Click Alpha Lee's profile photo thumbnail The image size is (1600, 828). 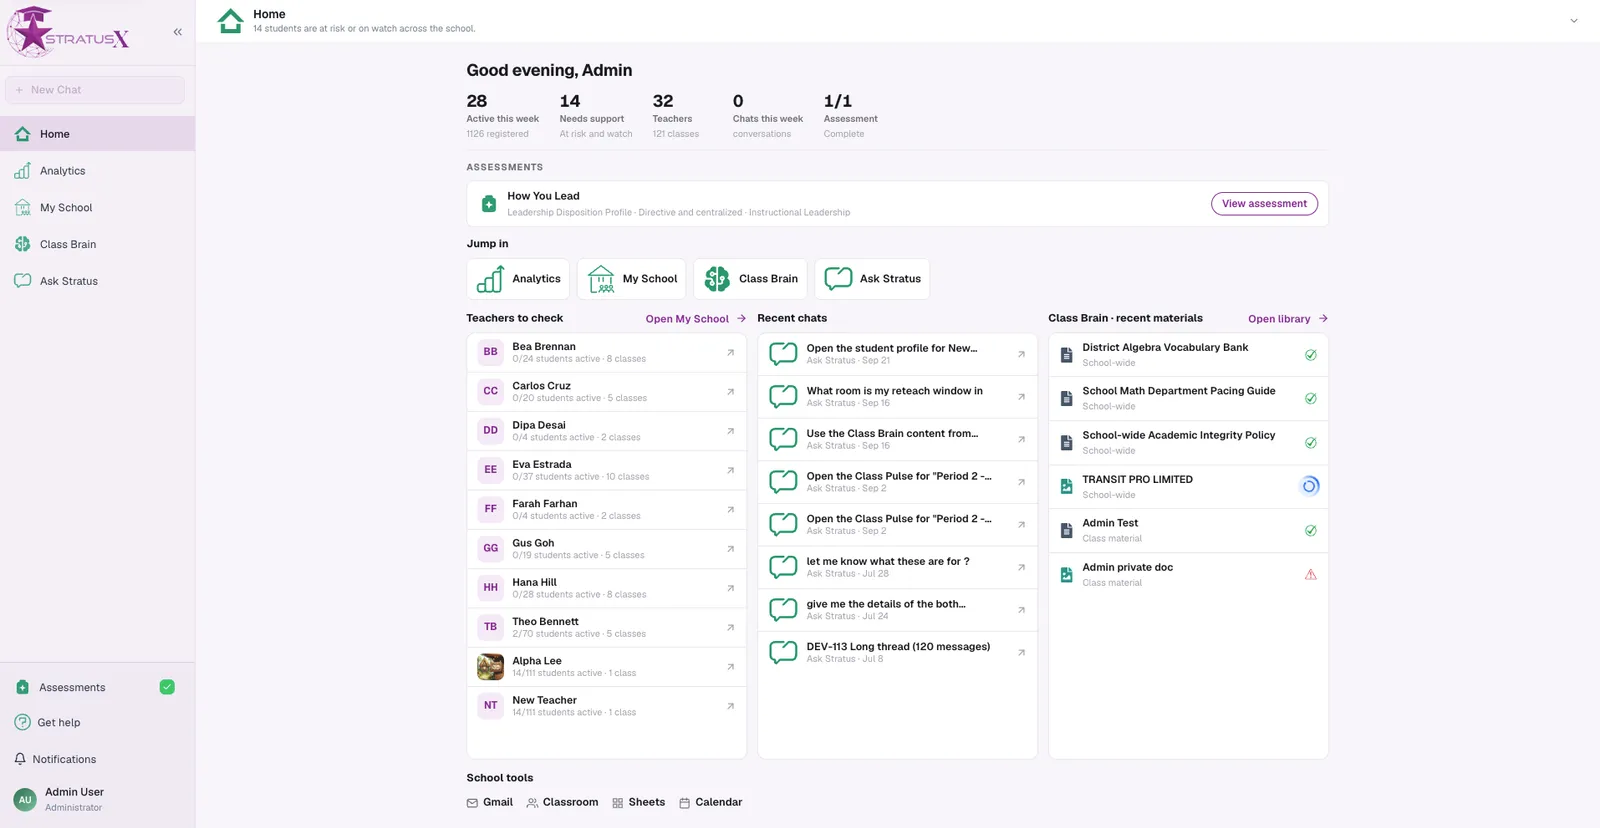[490, 667]
